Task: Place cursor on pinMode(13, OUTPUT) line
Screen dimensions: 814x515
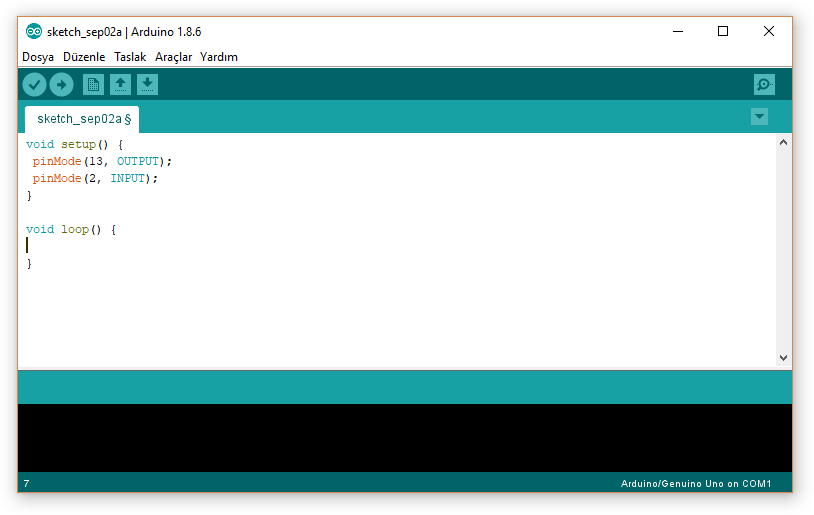Action: (x=102, y=161)
